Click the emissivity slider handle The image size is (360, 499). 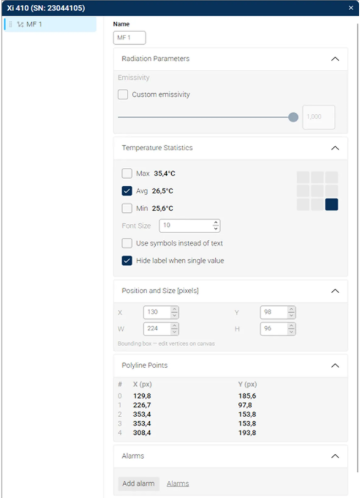[293, 117]
